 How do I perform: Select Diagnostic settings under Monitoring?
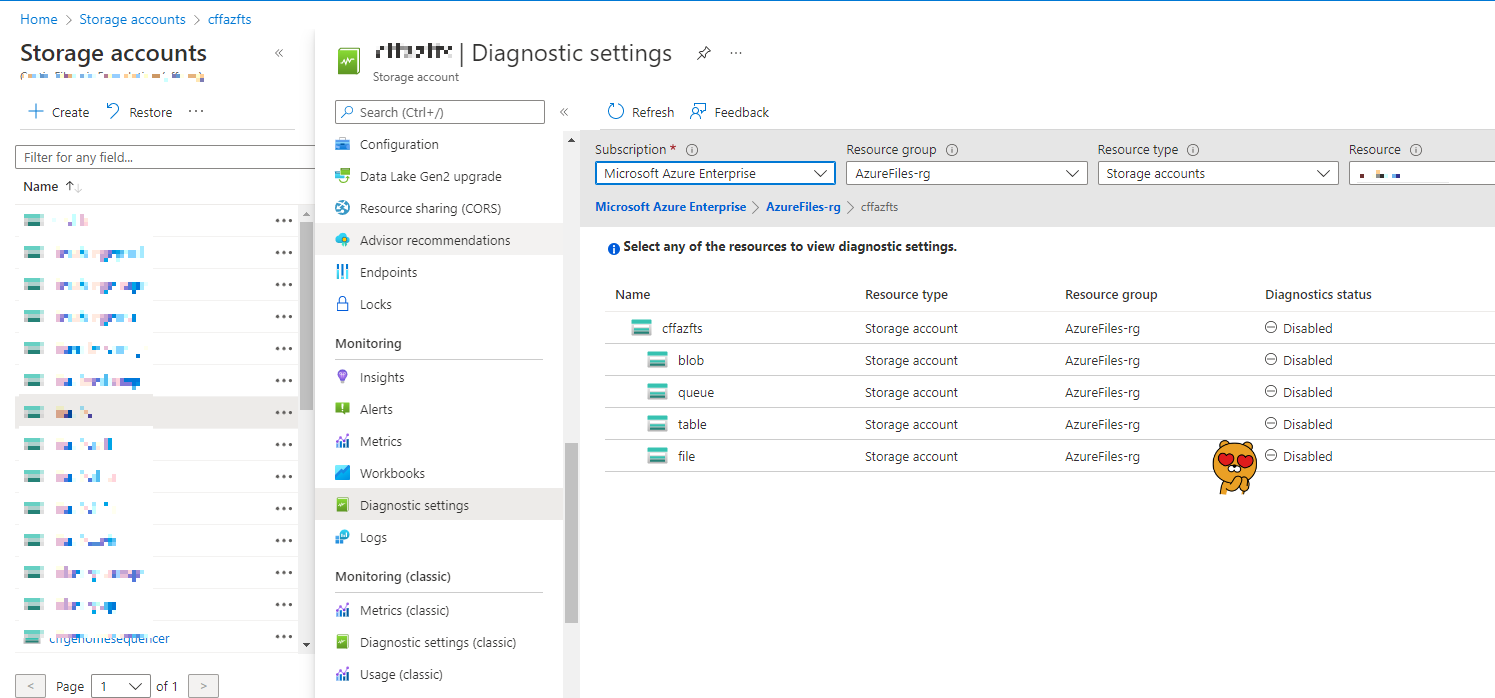[x=439, y=505]
